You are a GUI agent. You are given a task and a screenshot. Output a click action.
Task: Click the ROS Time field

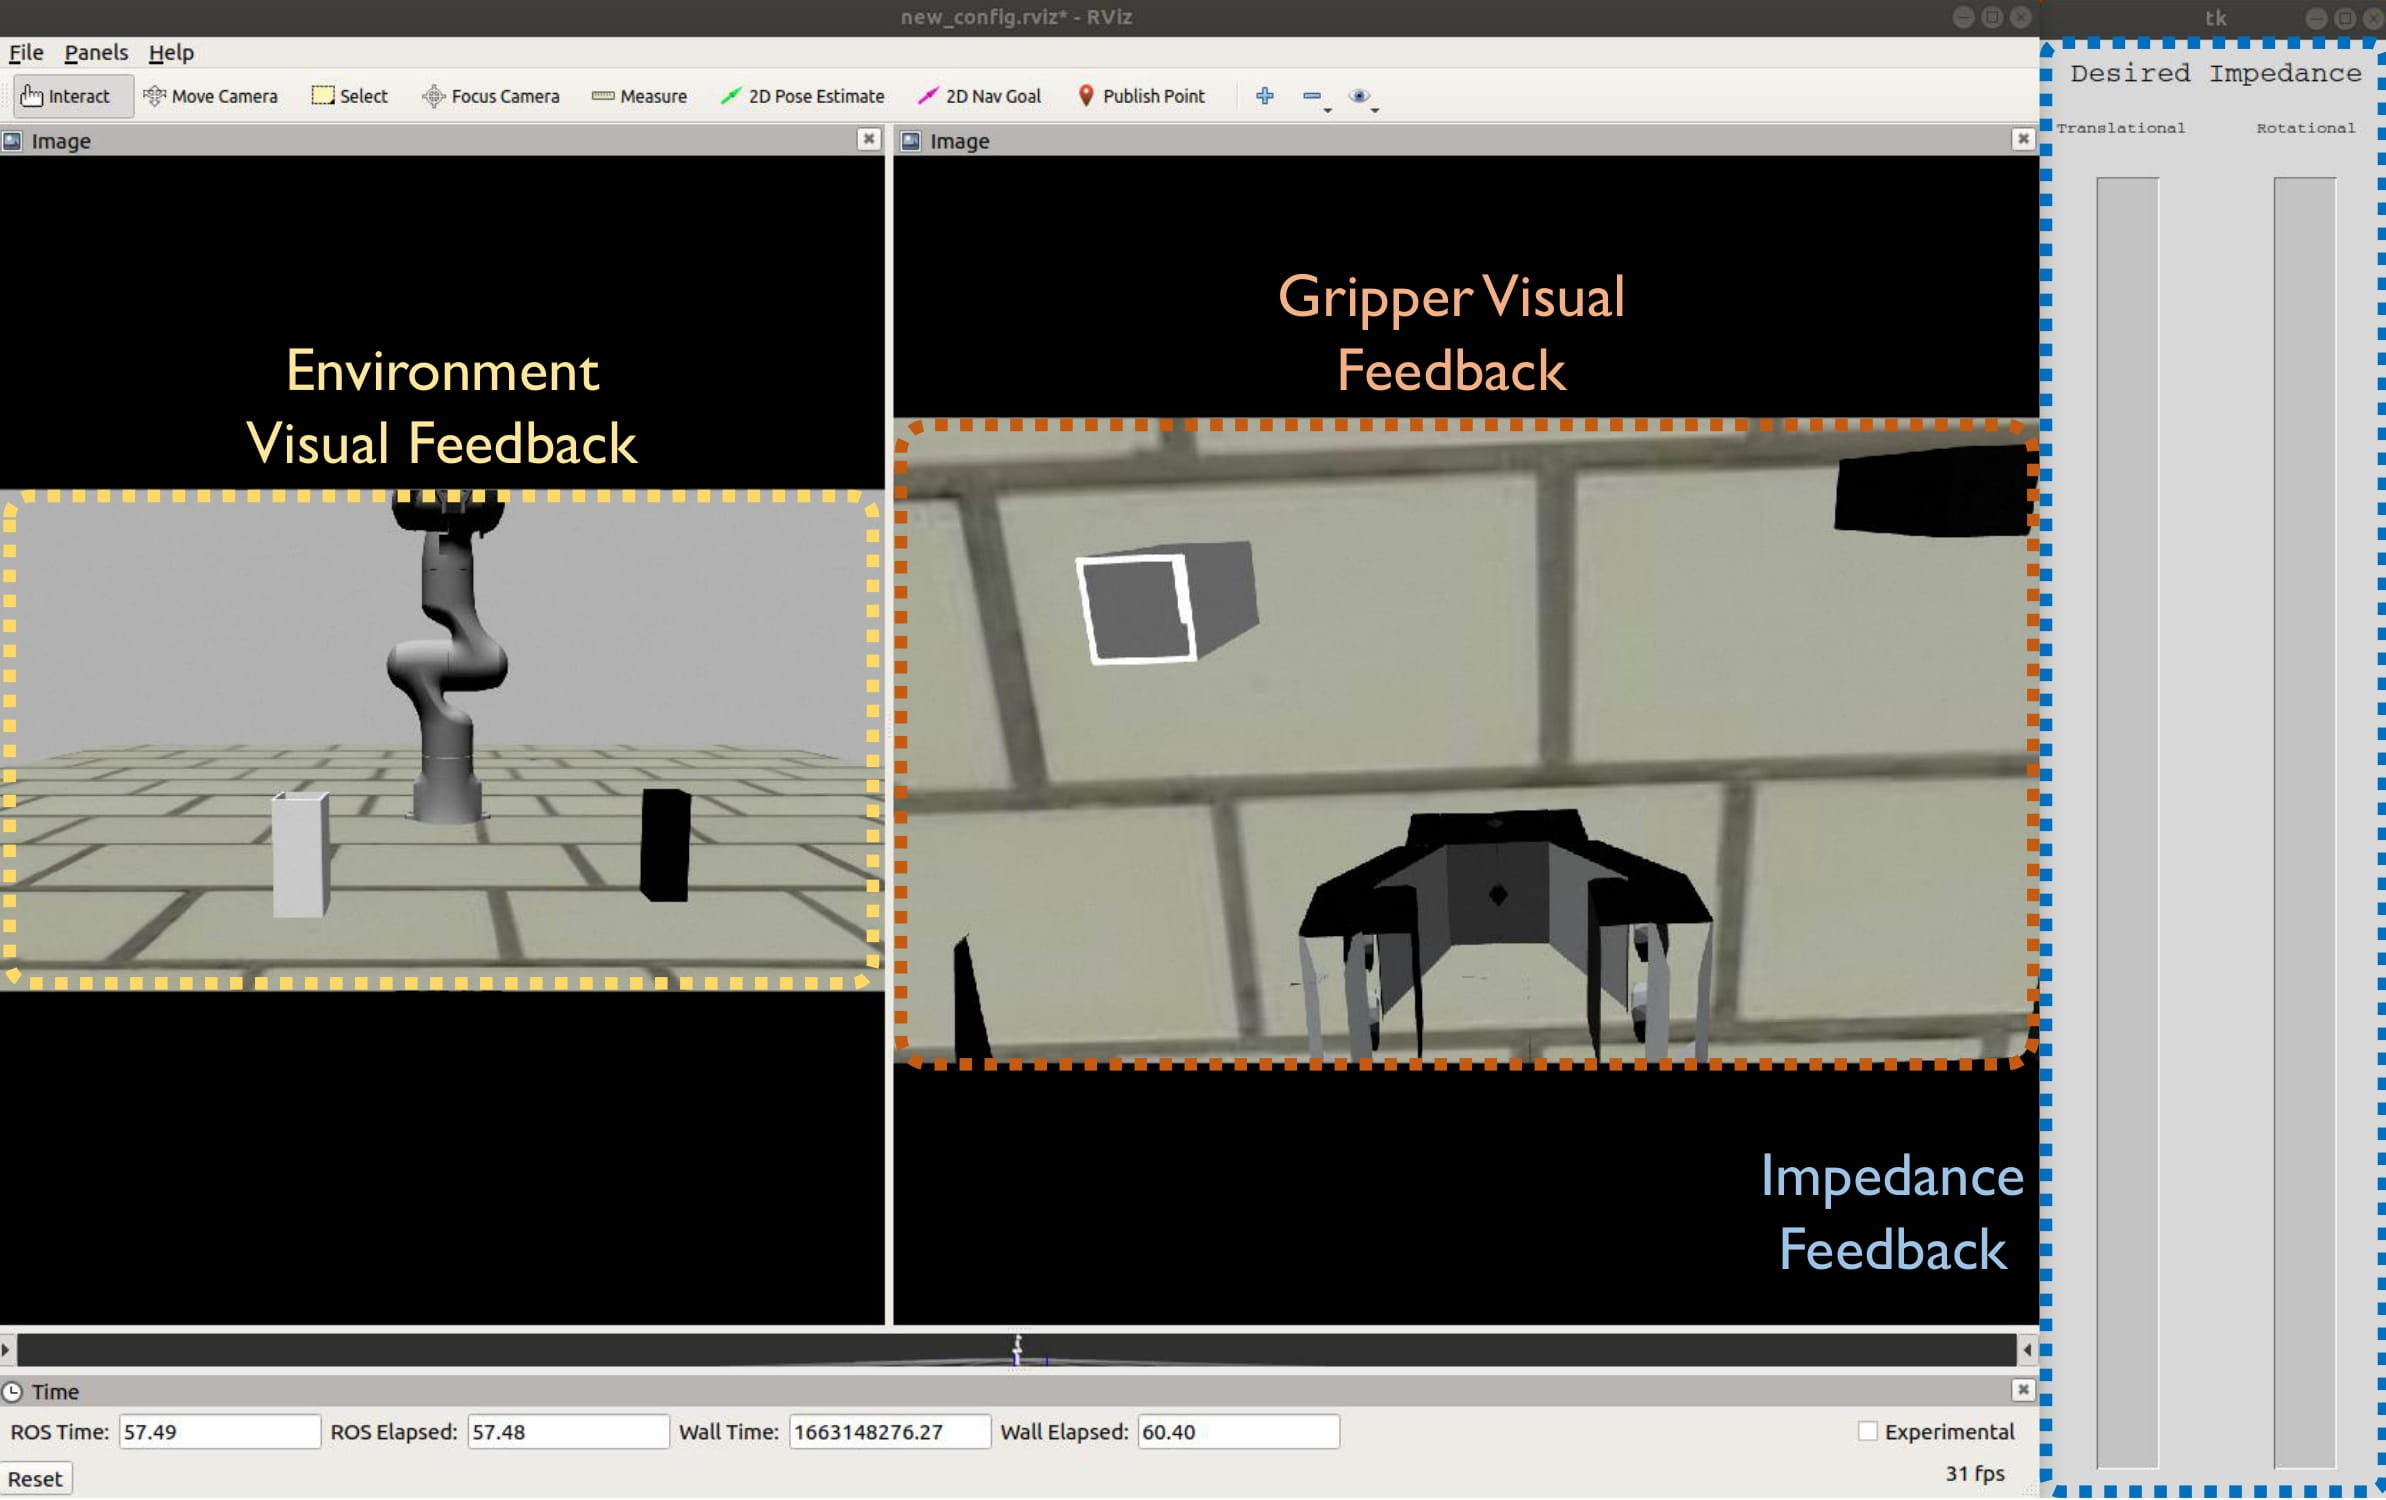tap(220, 1433)
